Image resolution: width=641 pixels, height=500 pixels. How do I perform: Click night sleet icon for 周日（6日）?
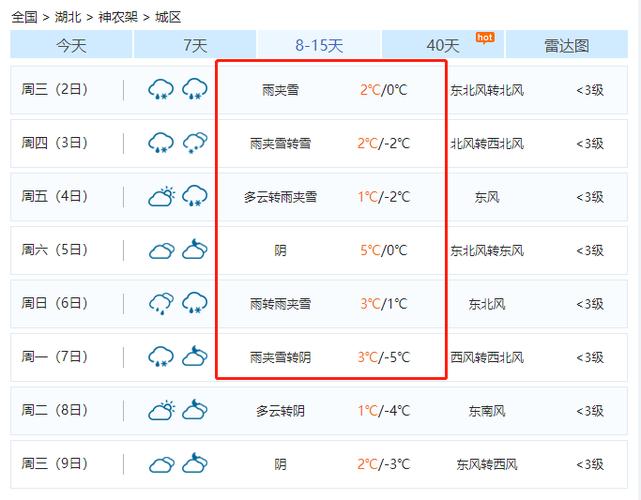point(195,303)
